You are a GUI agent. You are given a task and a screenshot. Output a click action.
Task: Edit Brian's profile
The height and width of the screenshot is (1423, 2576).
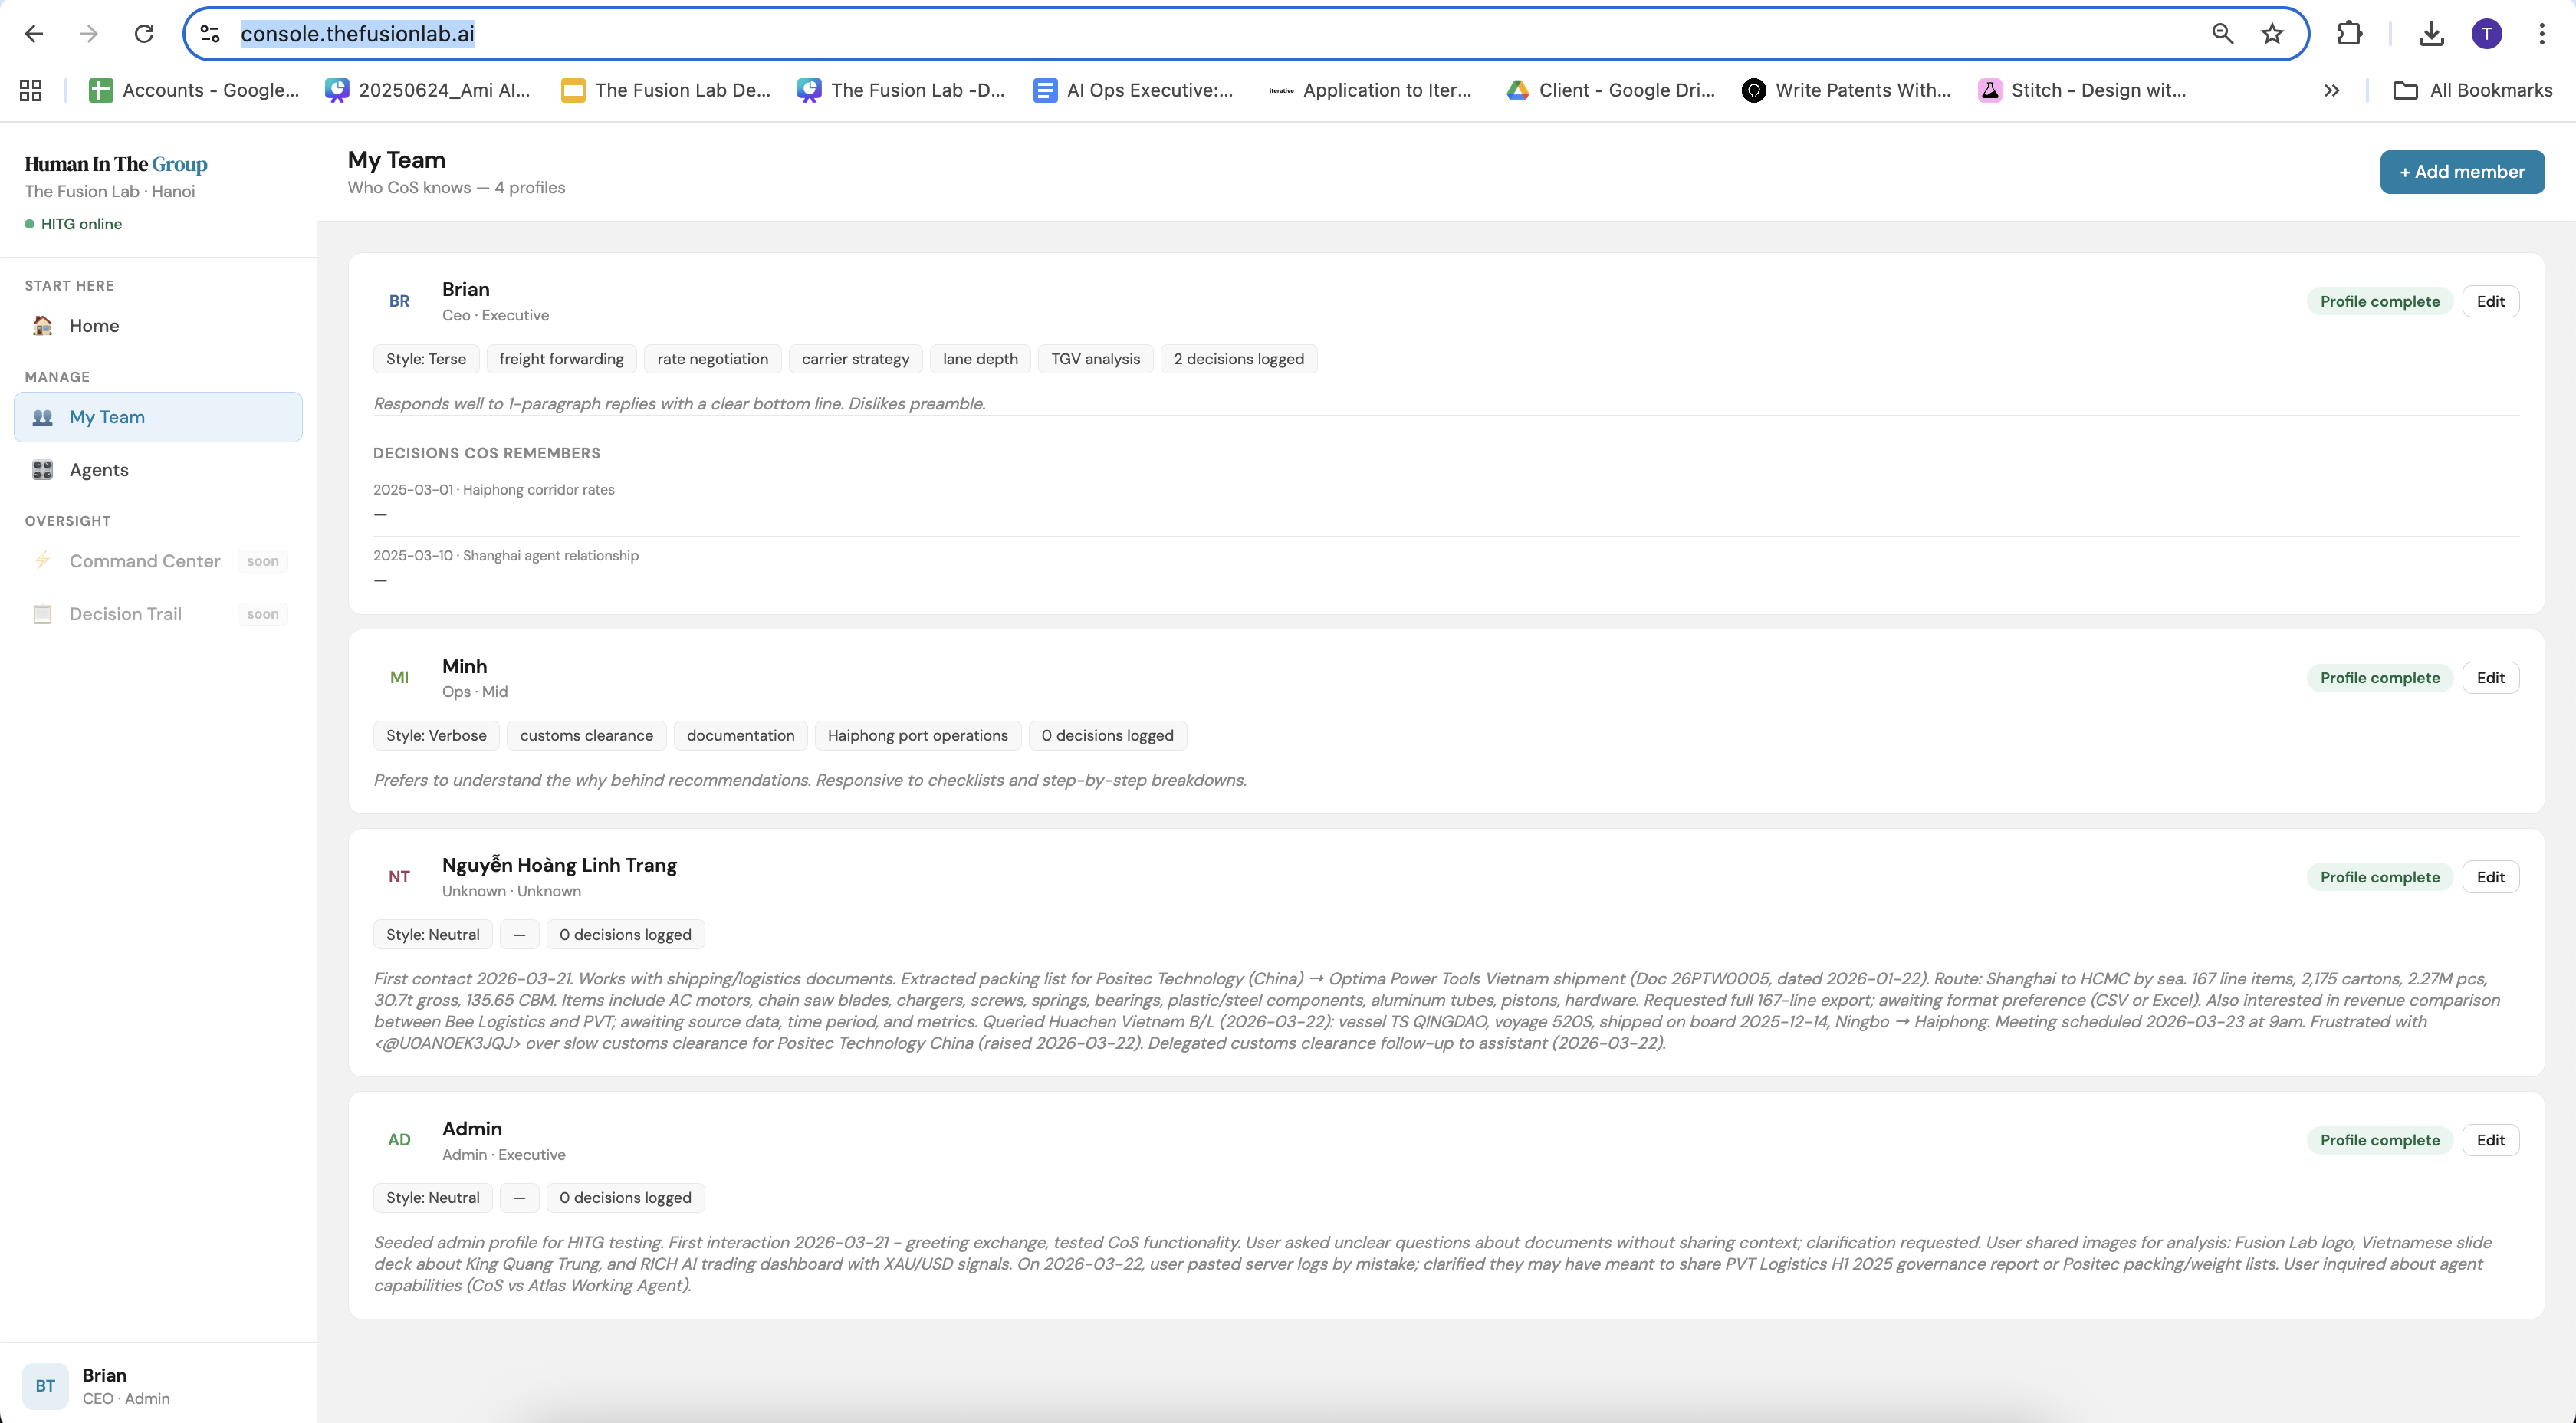click(x=2490, y=301)
